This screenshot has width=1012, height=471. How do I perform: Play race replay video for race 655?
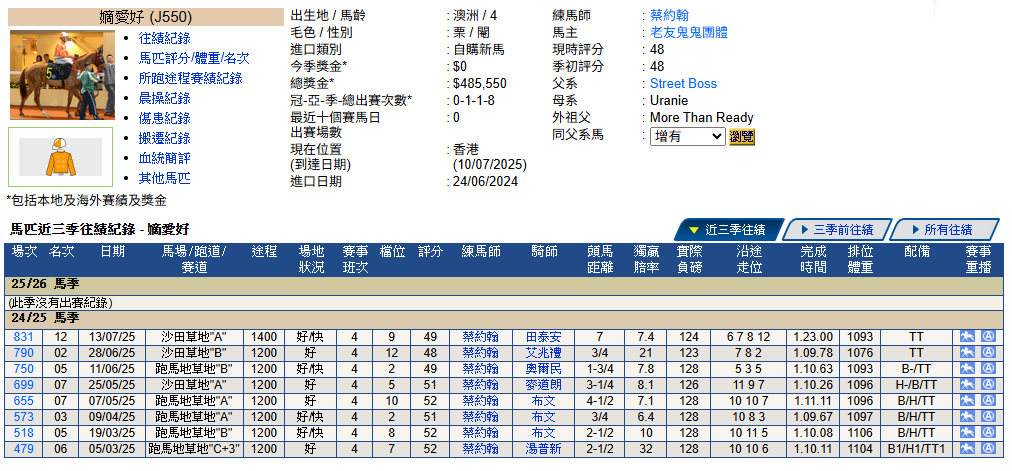click(967, 401)
